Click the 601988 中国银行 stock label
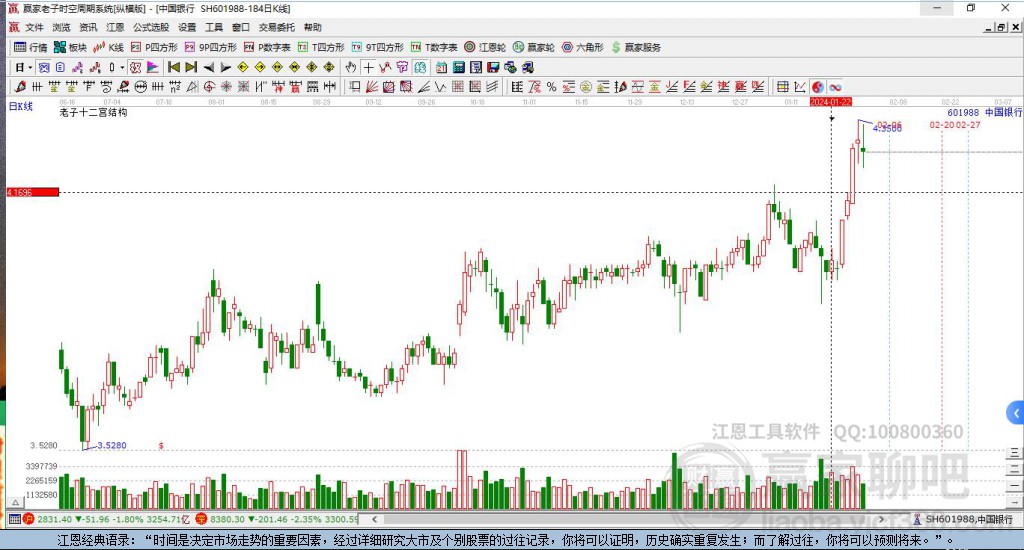The width and height of the screenshot is (1024, 550). [x=985, y=112]
